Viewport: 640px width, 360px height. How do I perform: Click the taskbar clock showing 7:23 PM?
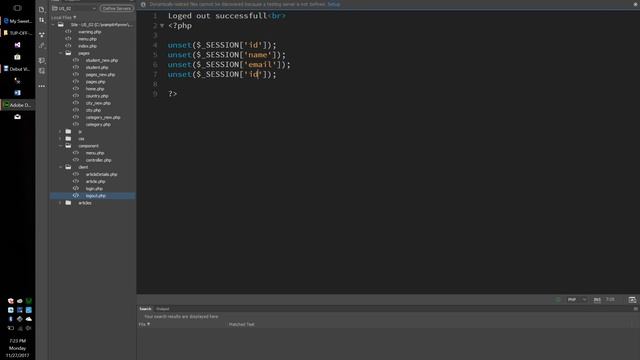tap(18, 340)
